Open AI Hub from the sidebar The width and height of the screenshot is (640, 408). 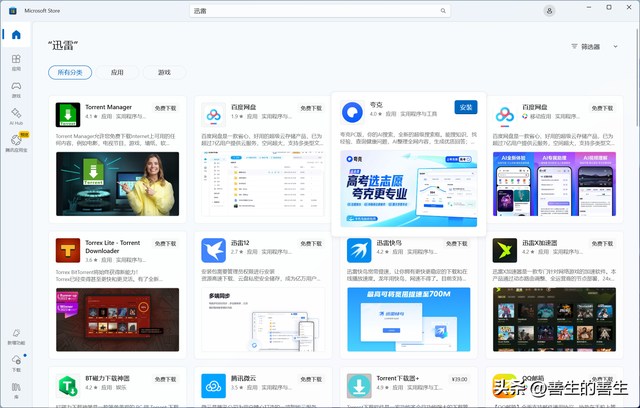(x=16, y=116)
